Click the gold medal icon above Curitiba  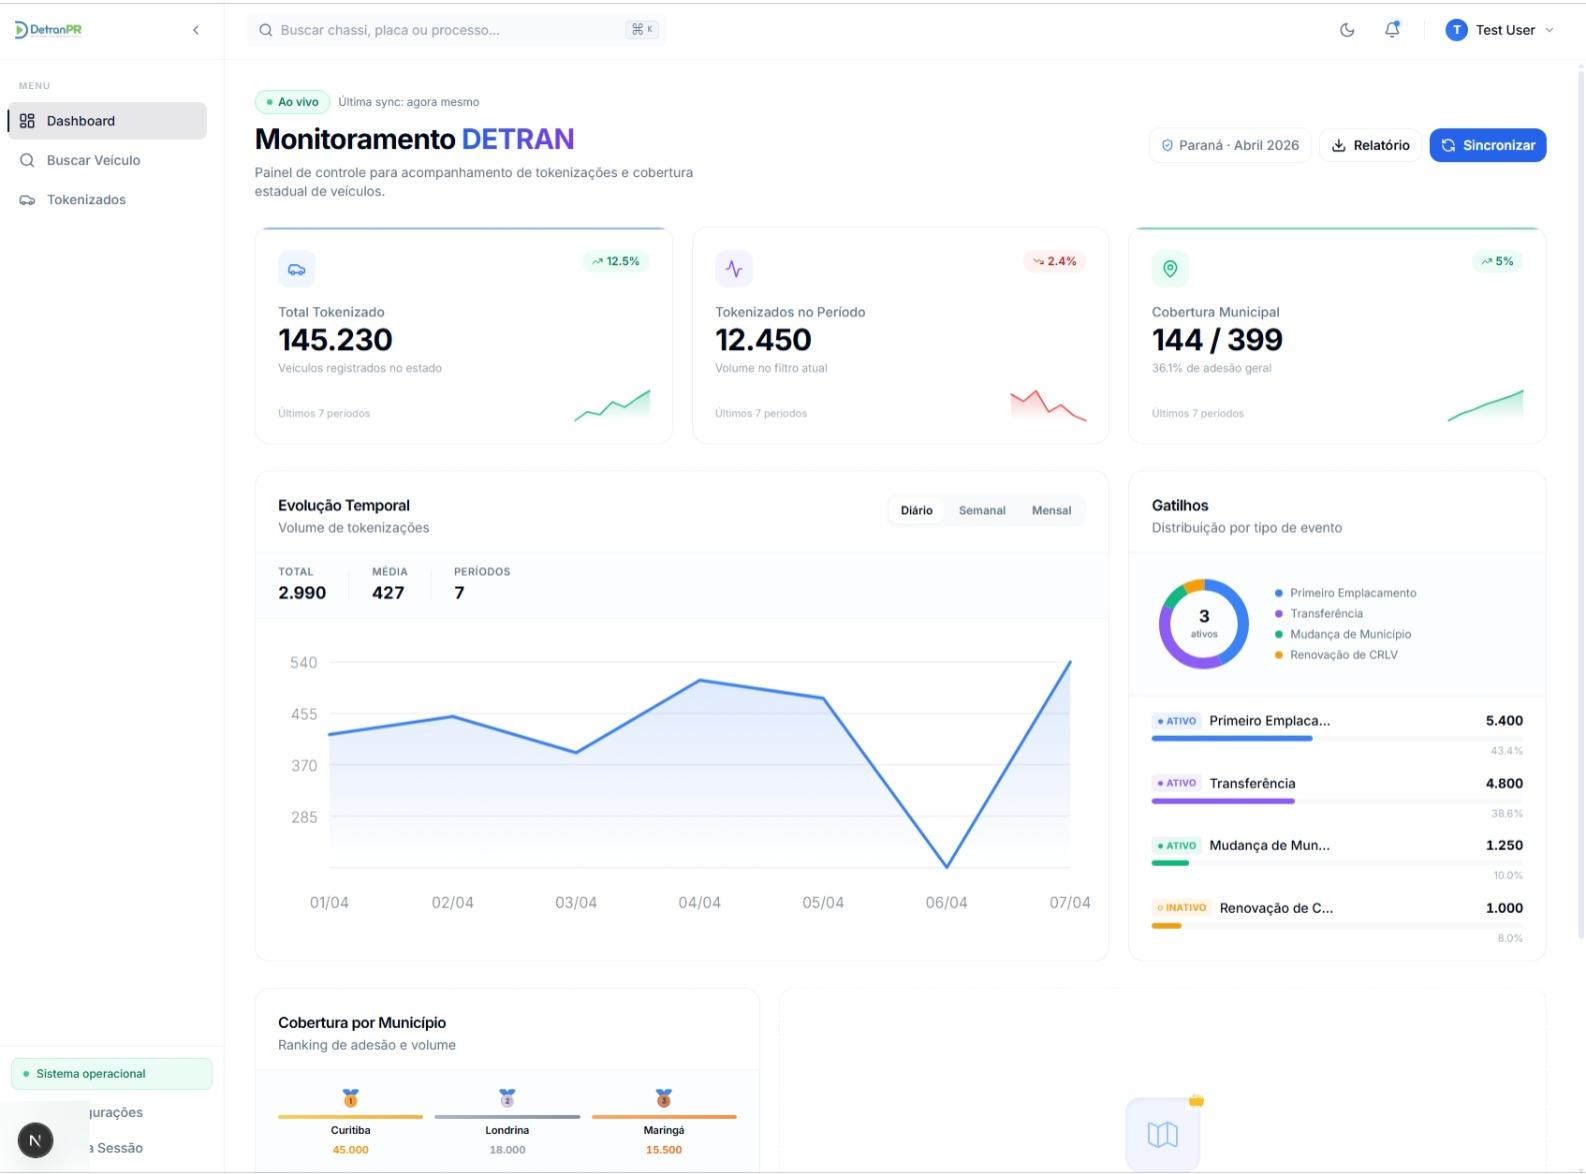coord(351,1098)
